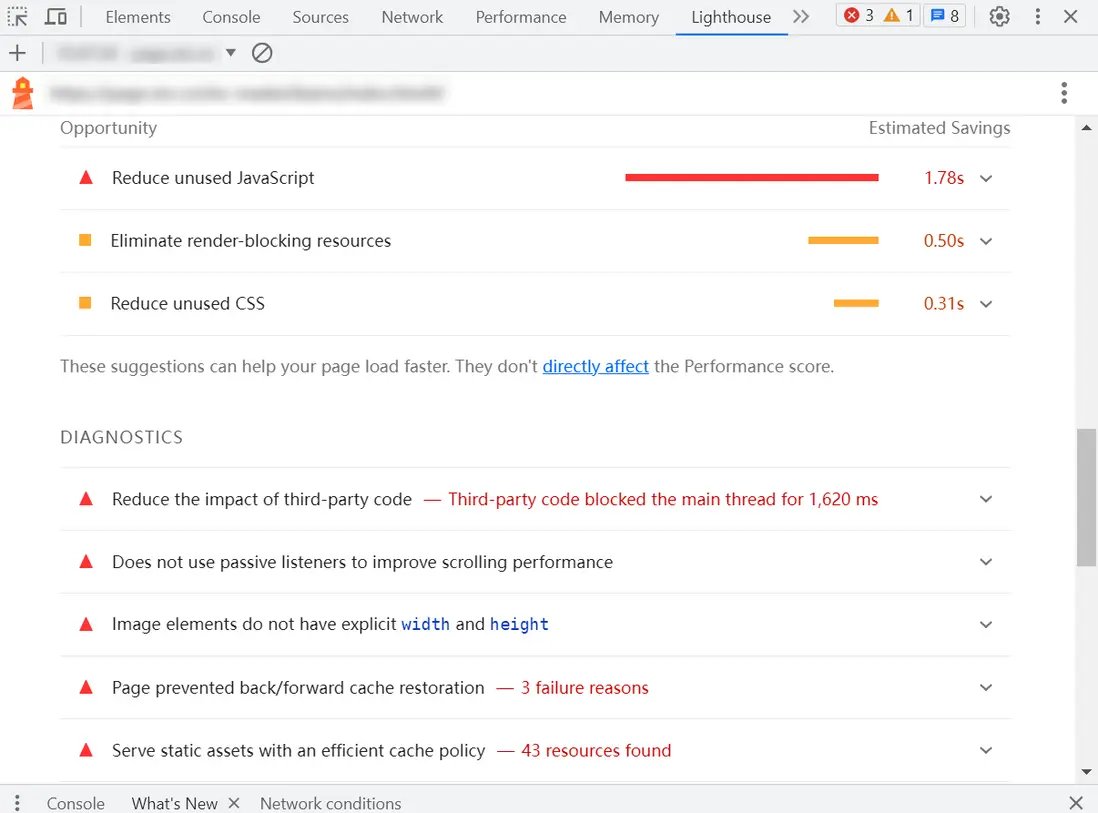1098x813 pixels.
Task: Toggle the device toolbar icon
Action: pyautogui.click(x=57, y=17)
